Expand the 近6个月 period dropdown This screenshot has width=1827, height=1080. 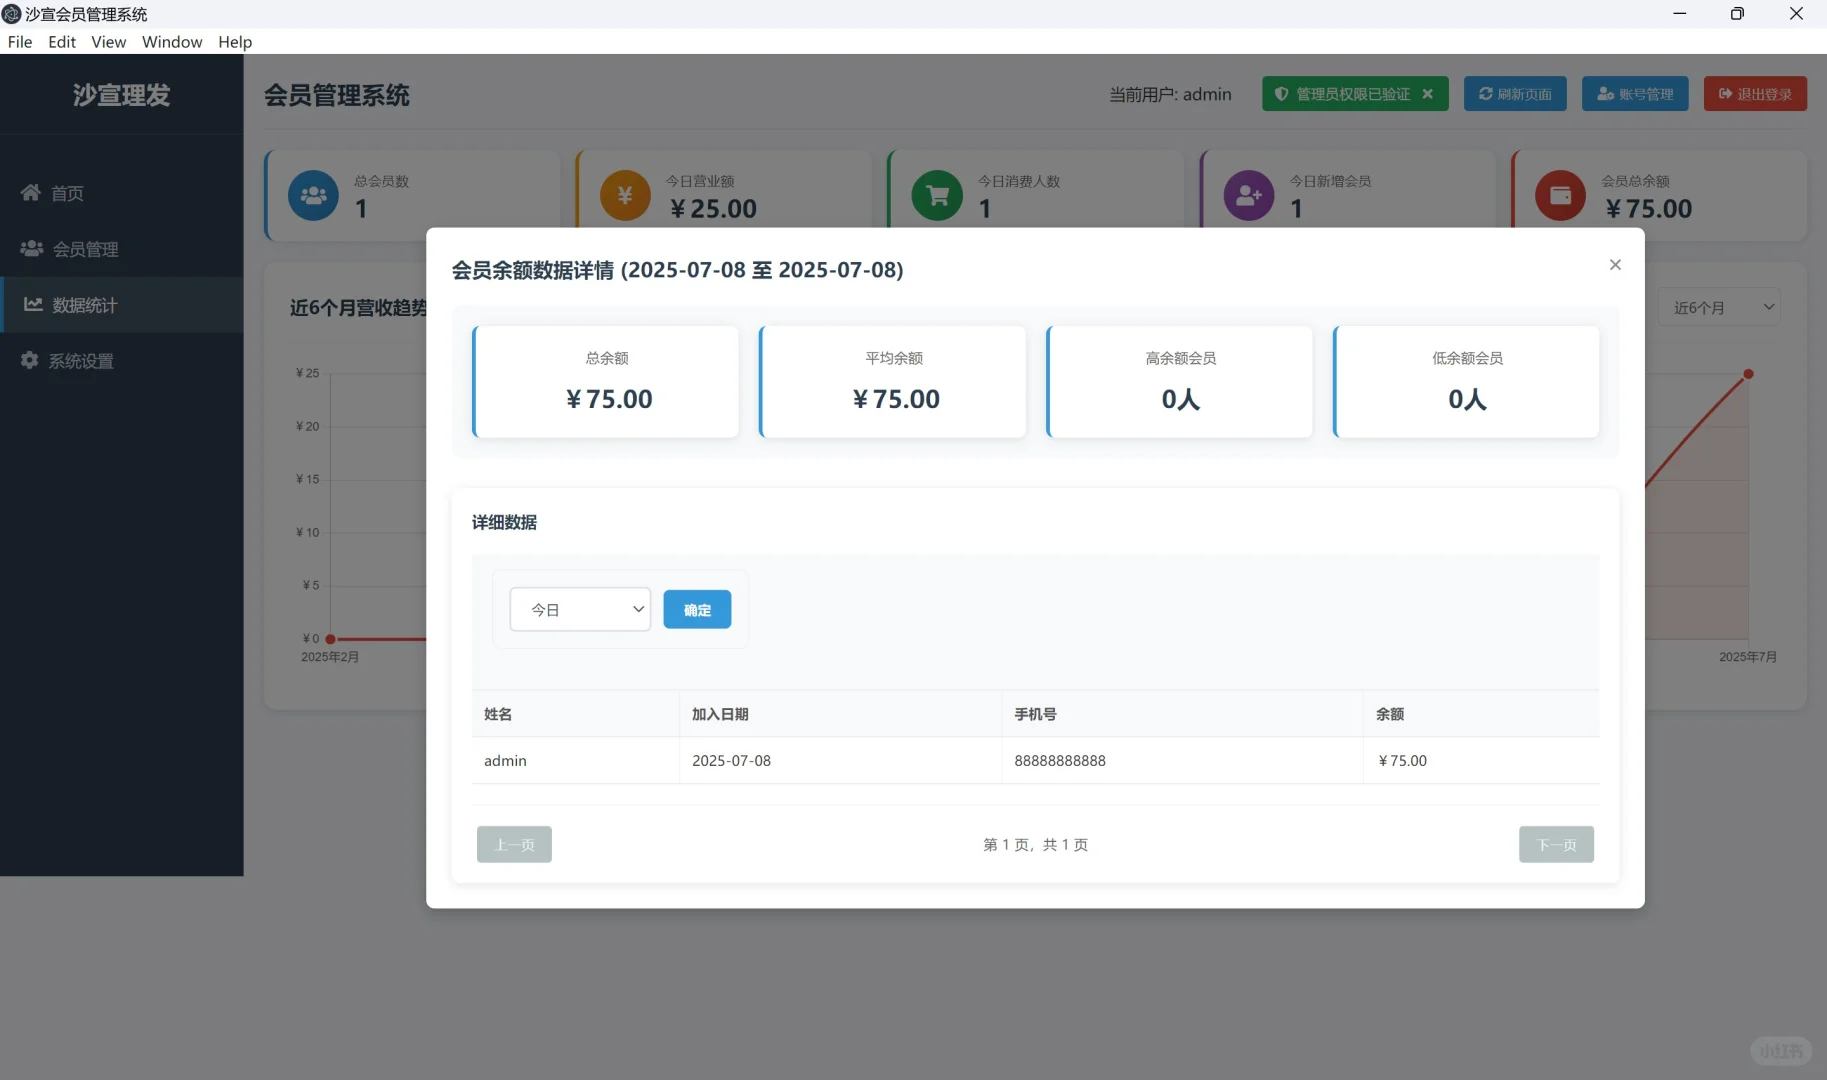coord(1719,307)
